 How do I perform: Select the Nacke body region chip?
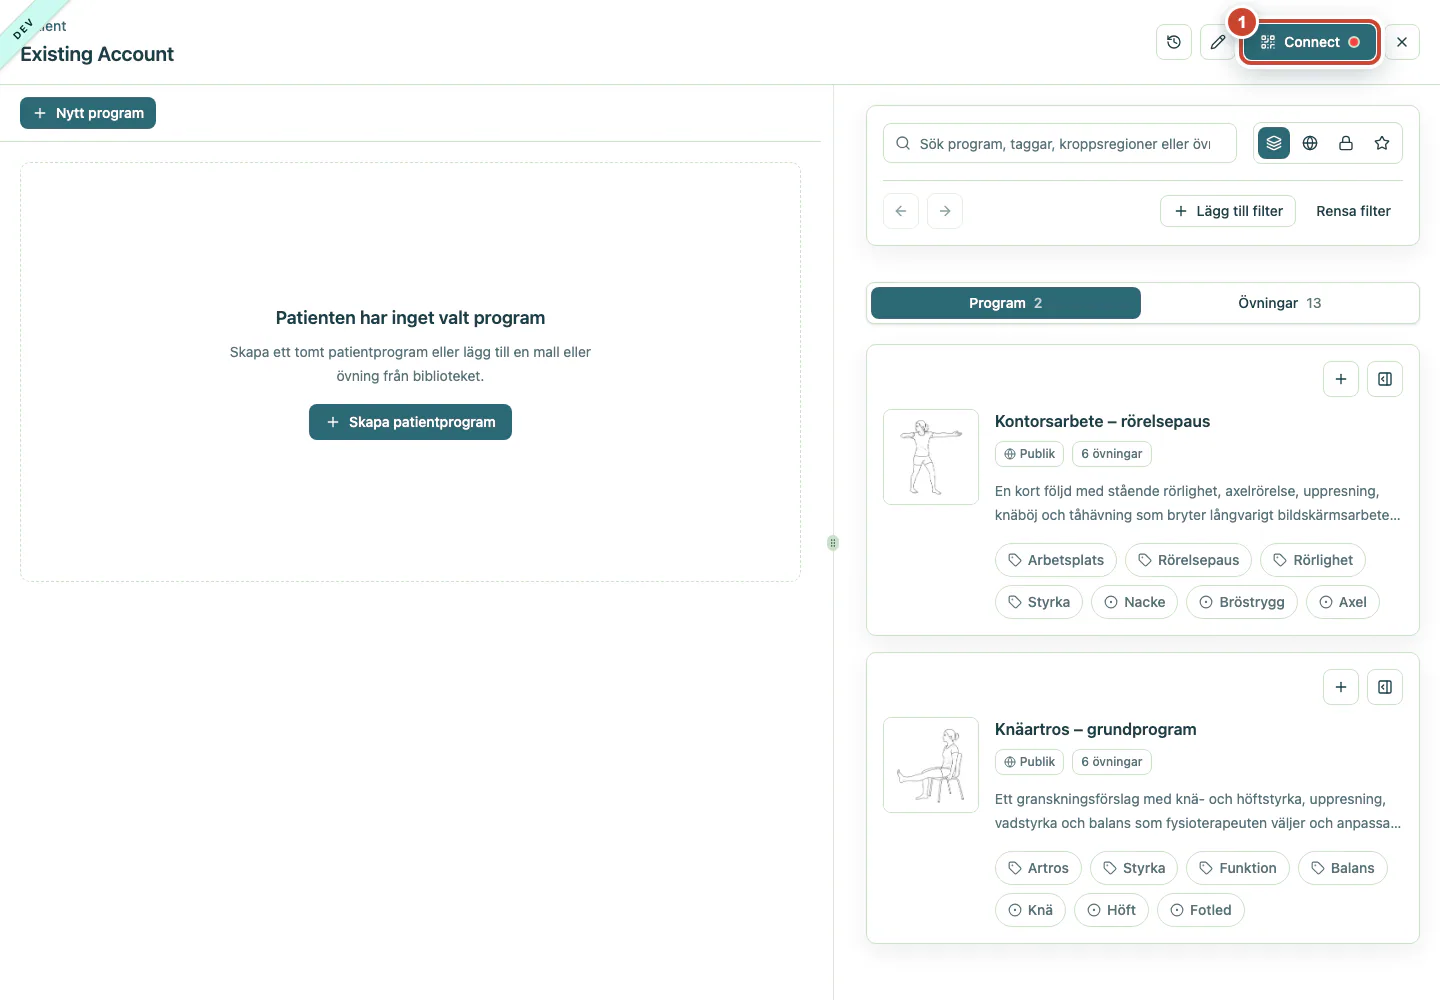click(1135, 602)
